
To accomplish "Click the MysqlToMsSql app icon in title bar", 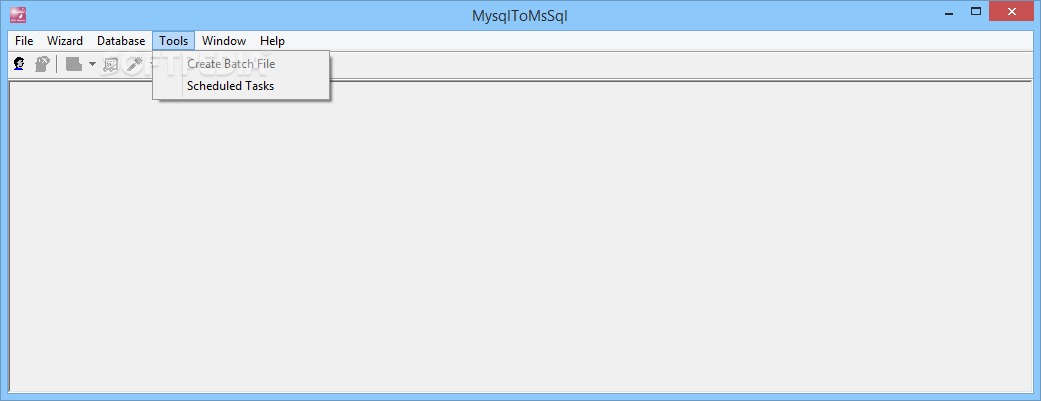I will click(19, 14).
